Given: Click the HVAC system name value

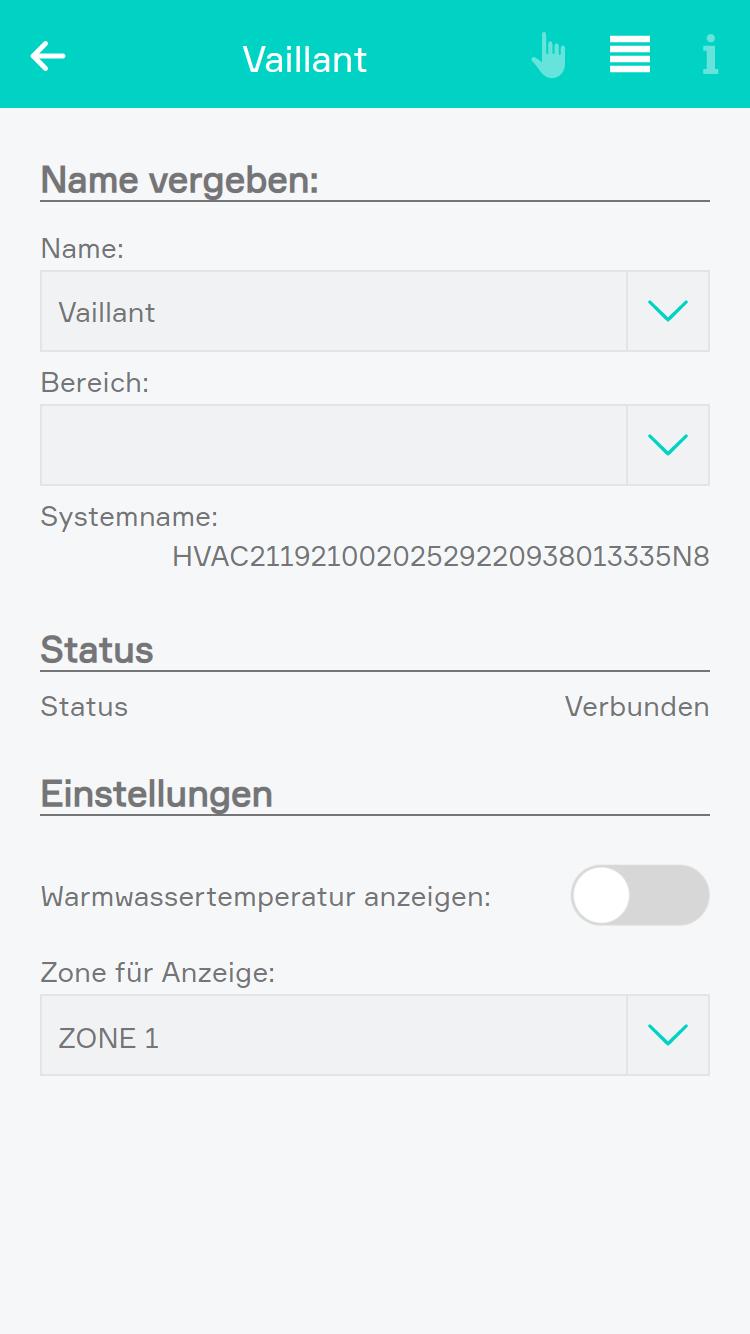Looking at the screenshot, I should [x=440, y=557].
